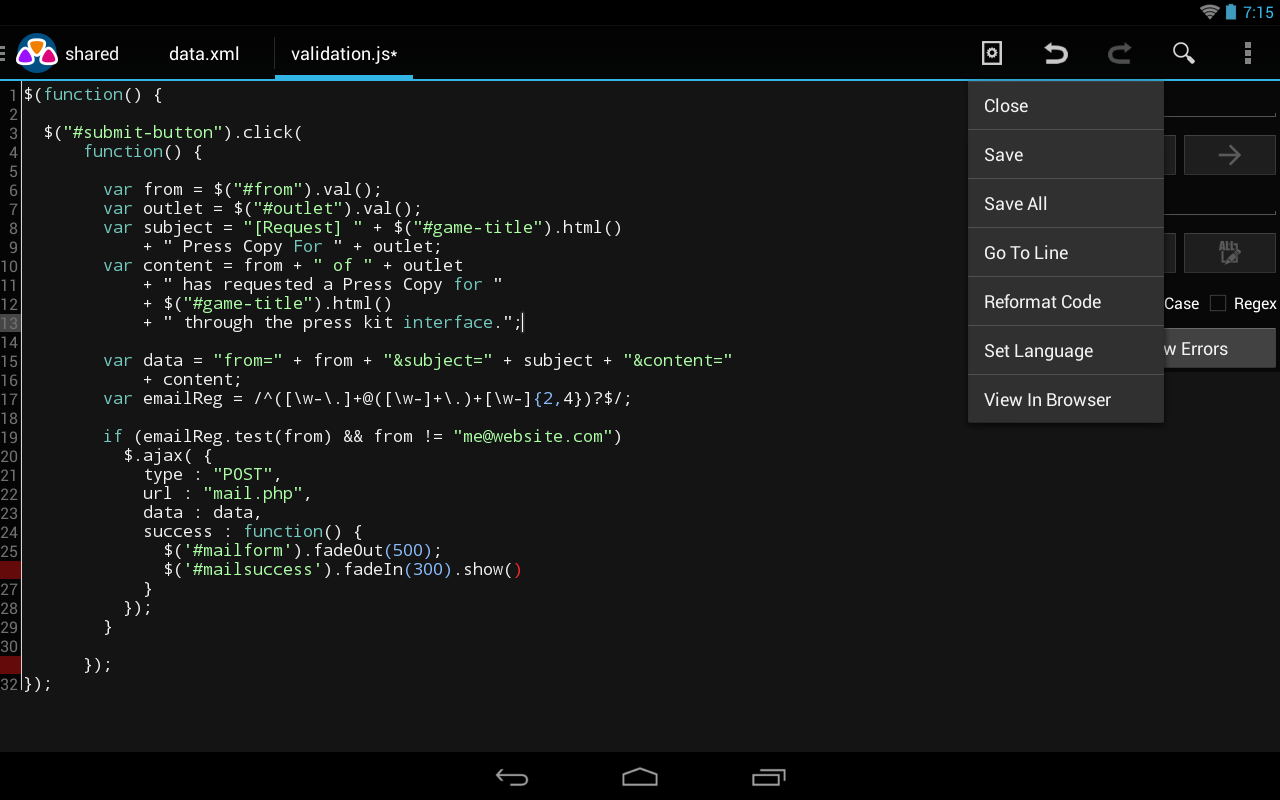The height and width of the screenshot is (800, 1280).
Task: Click error marker on line 31 gutter
Action: coord(10,665)
